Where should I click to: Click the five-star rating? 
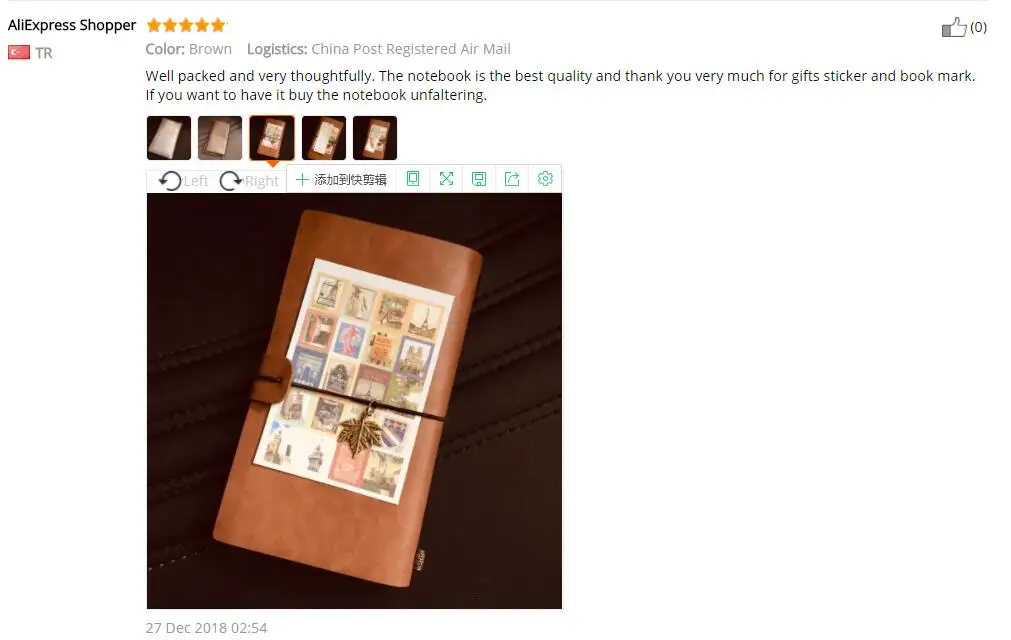(186, 25)
